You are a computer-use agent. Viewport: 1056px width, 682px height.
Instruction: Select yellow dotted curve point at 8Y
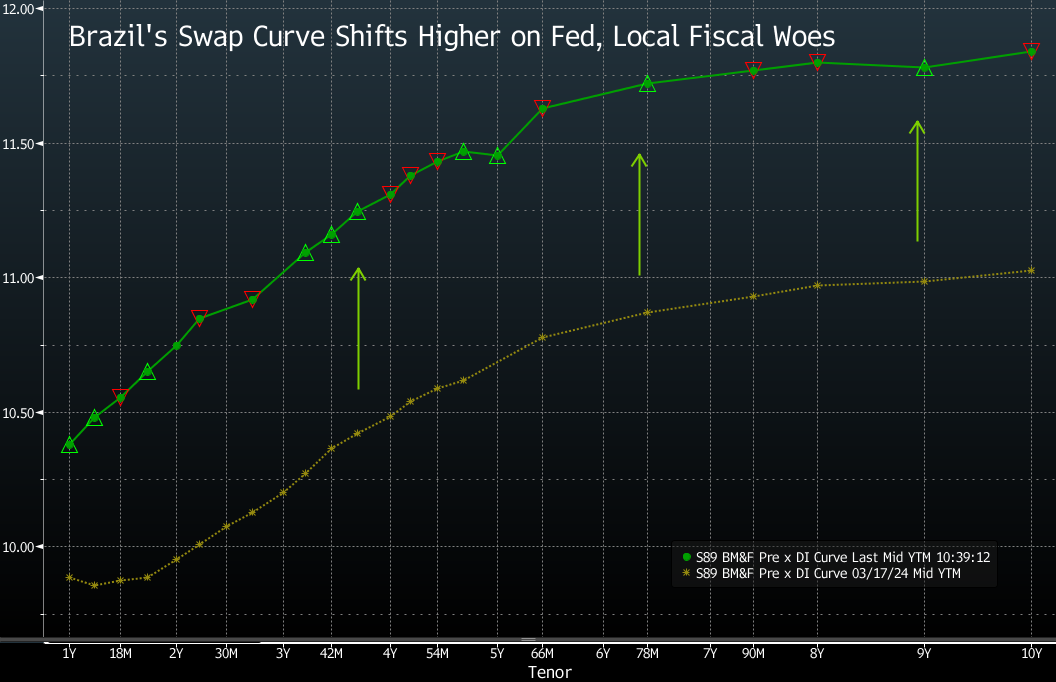(x=817, y=285)
